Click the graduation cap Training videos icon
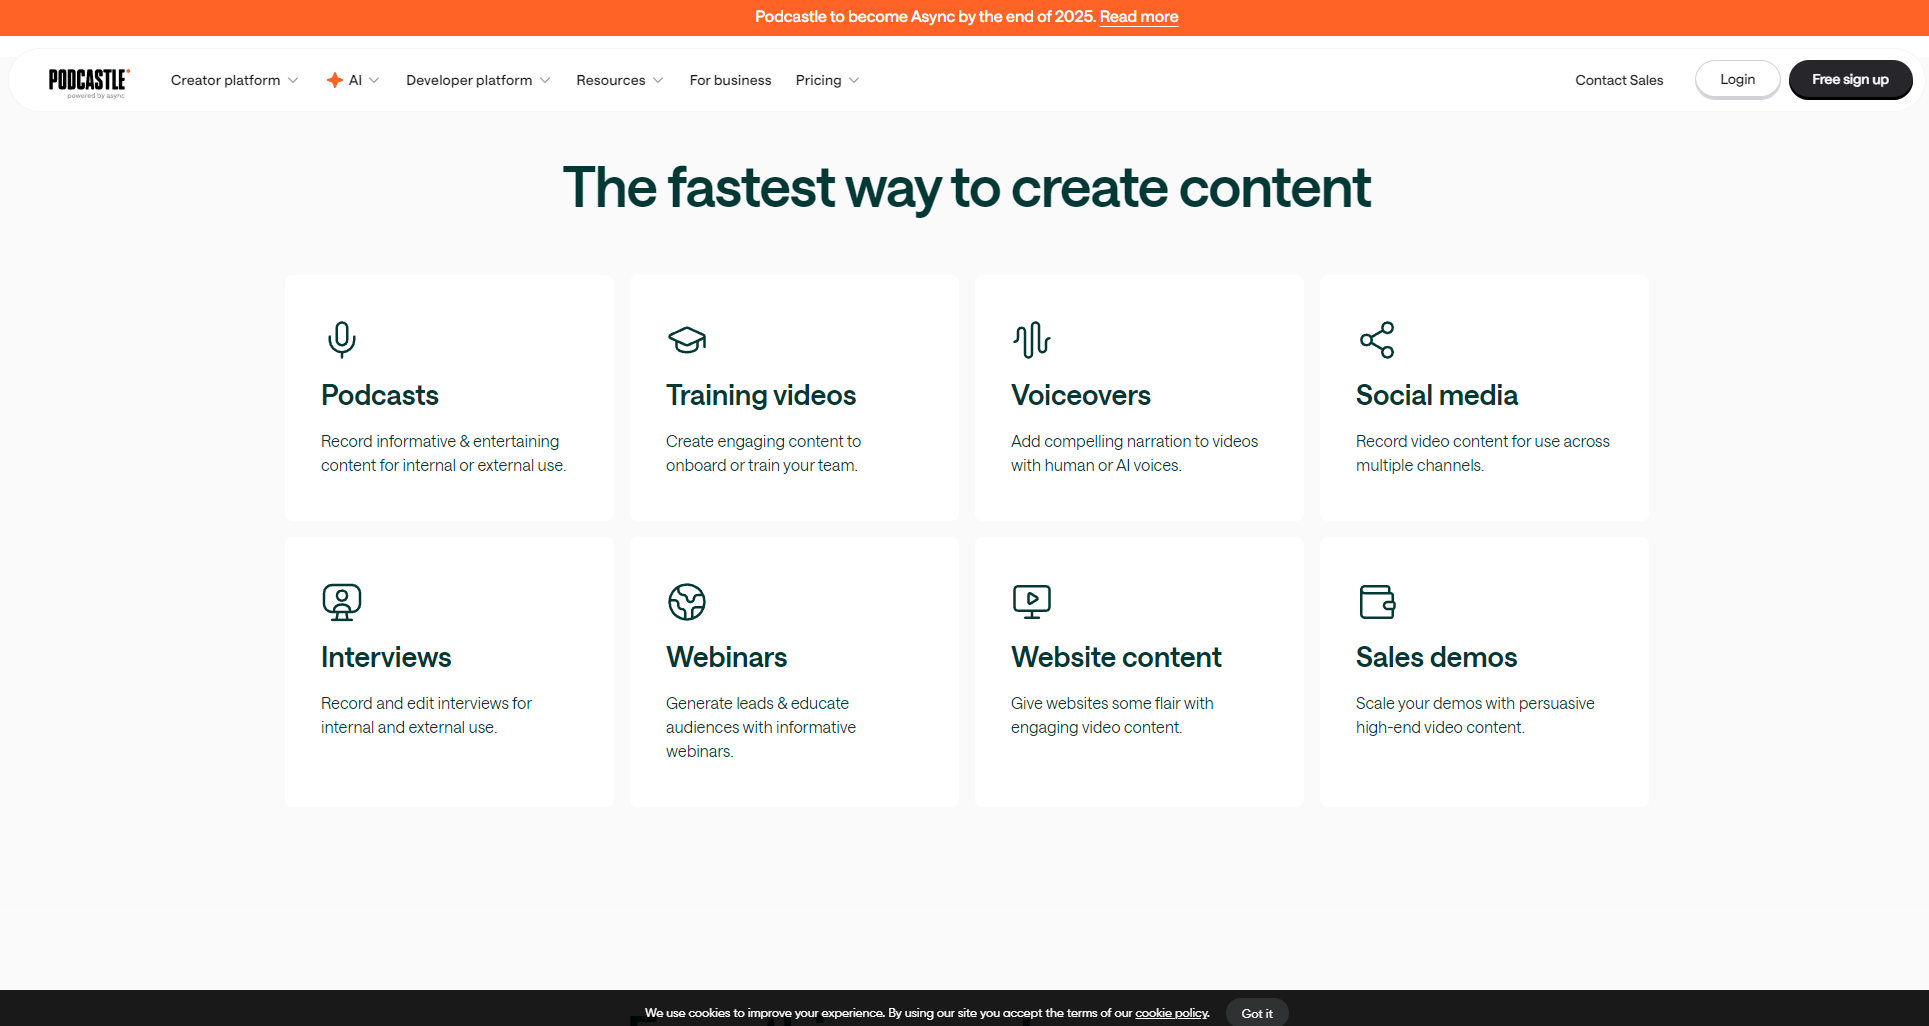Screen dimensions: 1929x1026 (687, 340)
